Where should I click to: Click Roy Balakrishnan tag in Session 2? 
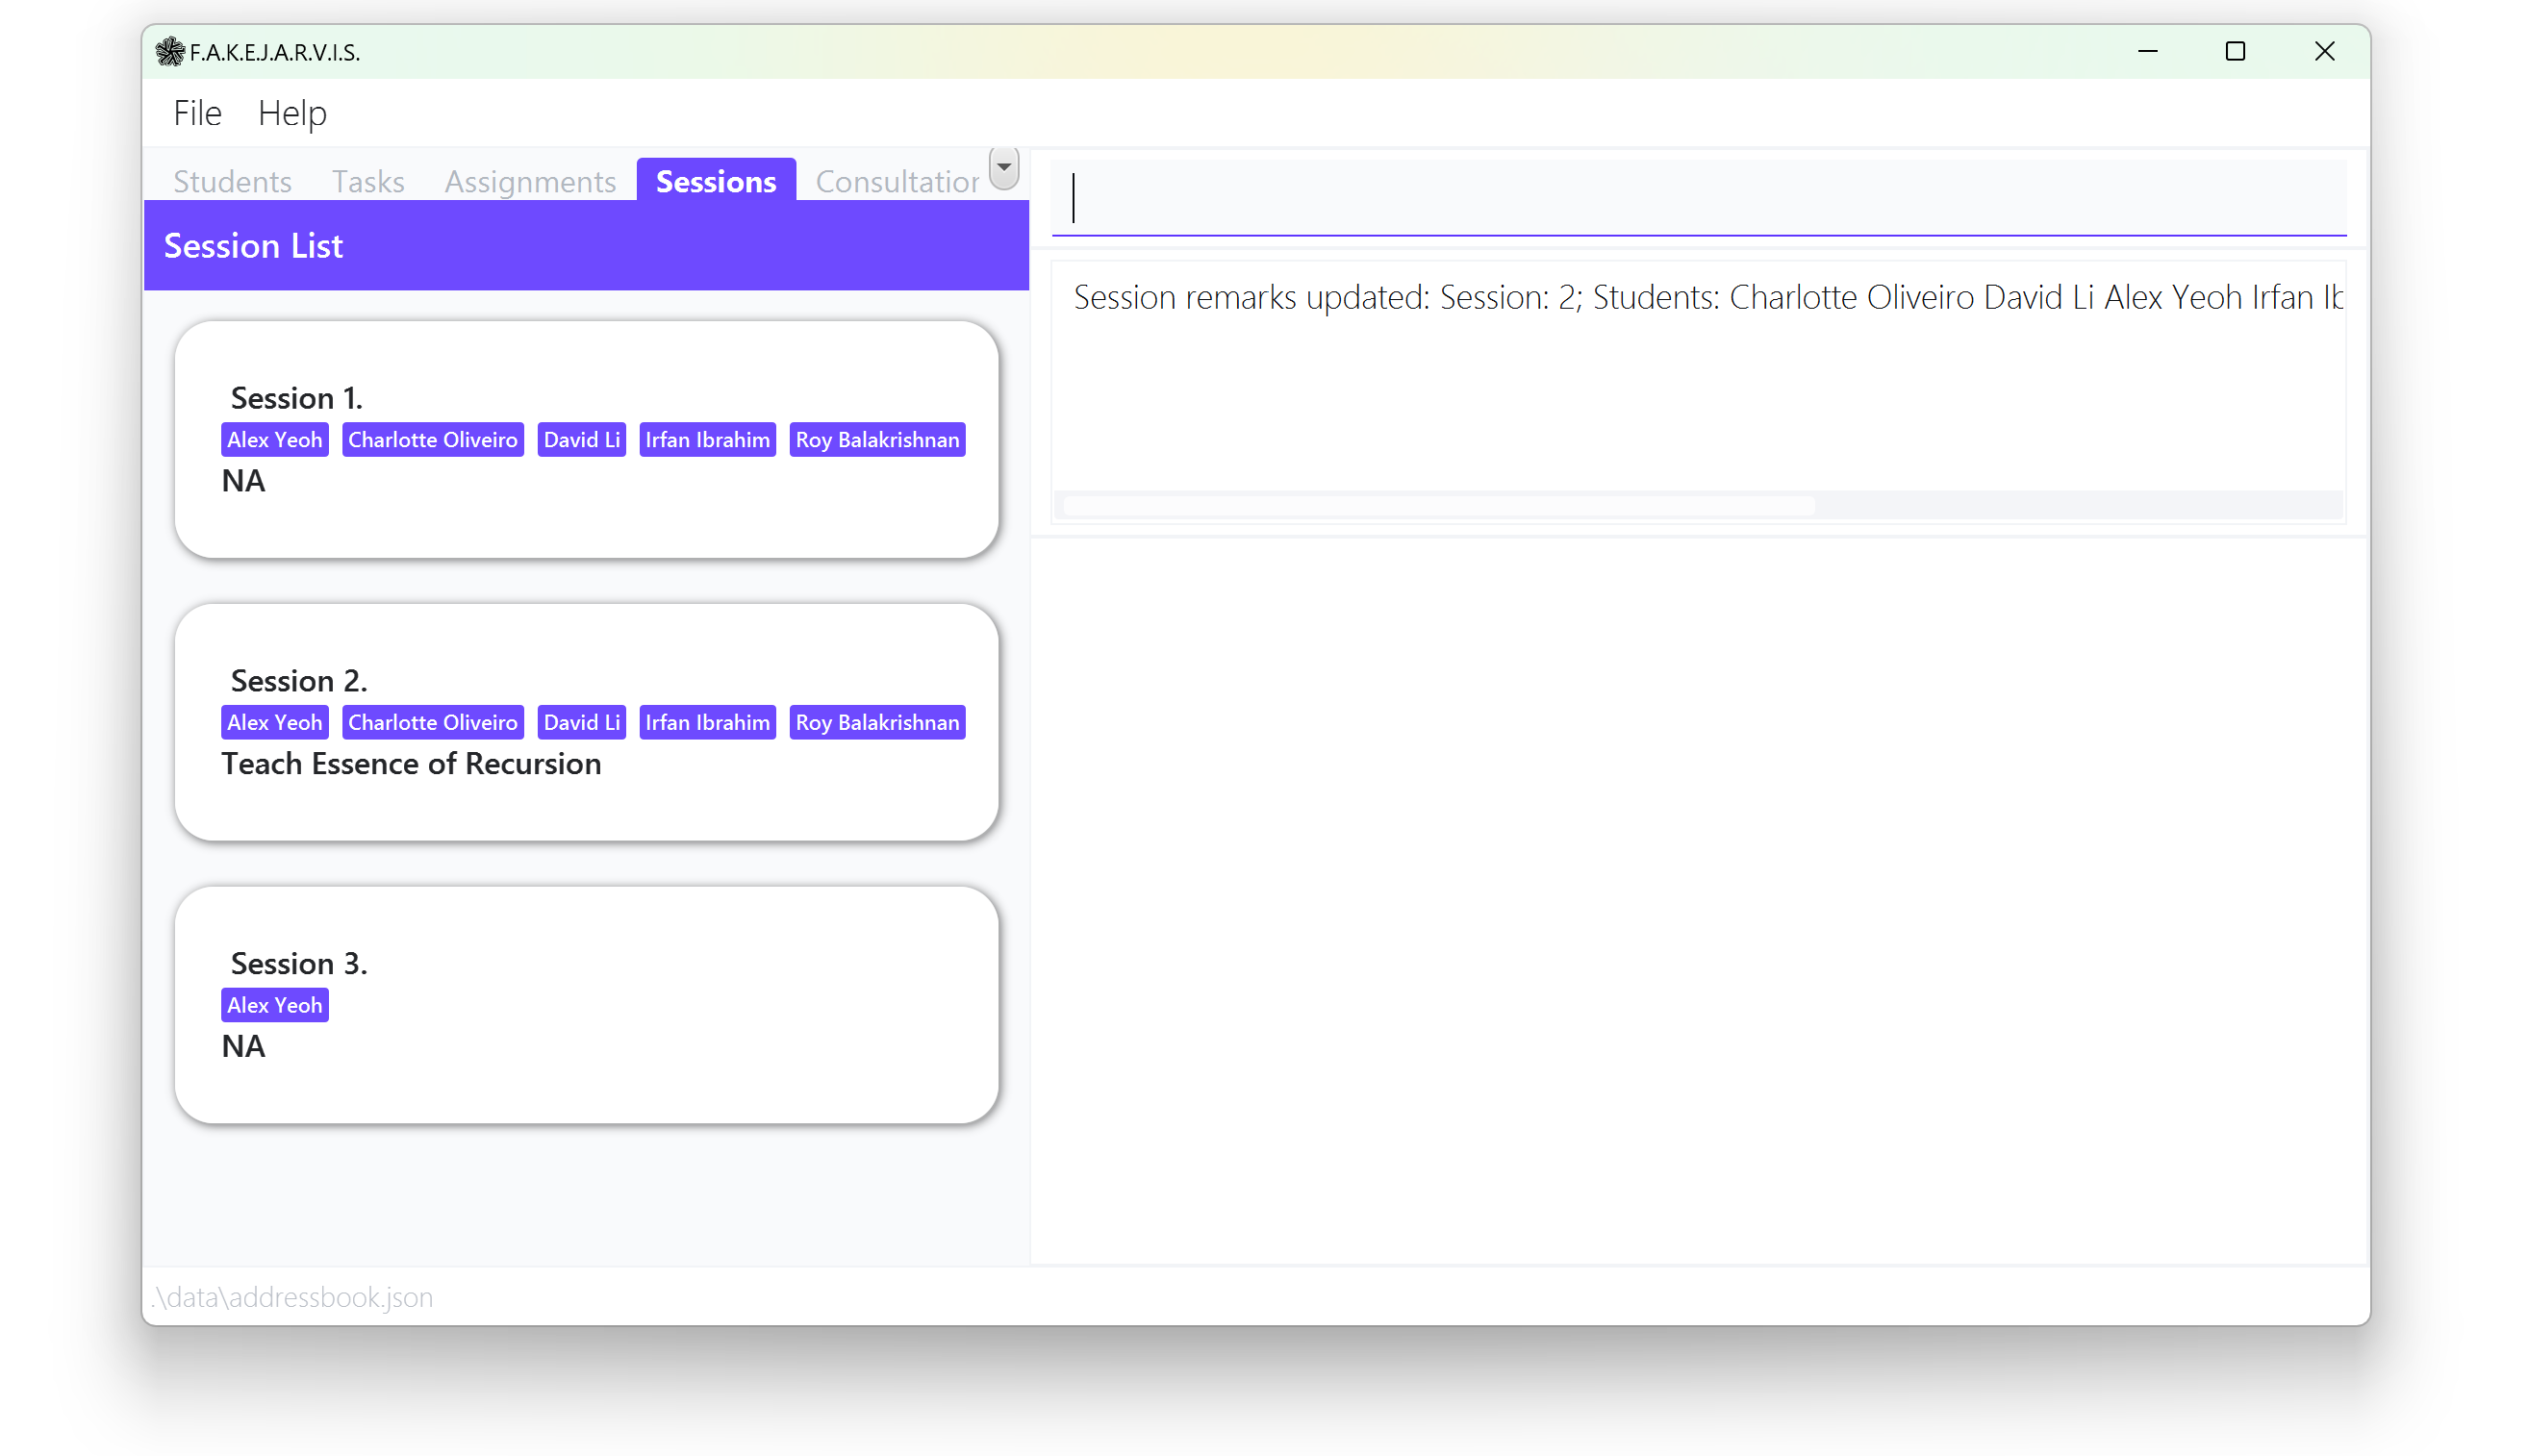point(877,722)
